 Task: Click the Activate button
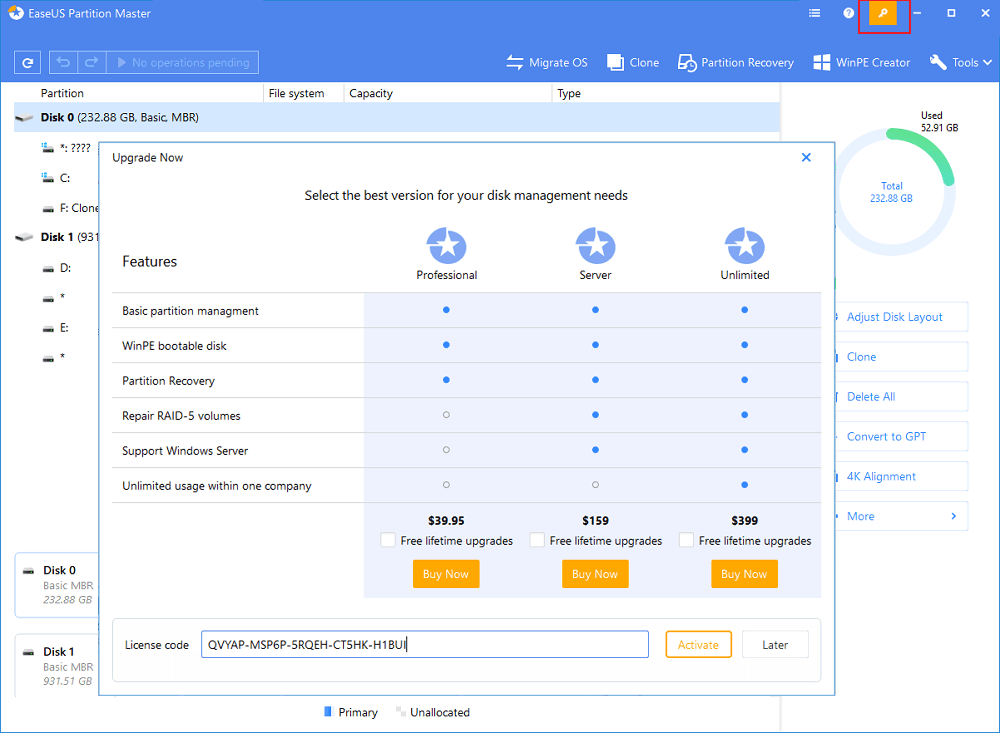(698, 644)
